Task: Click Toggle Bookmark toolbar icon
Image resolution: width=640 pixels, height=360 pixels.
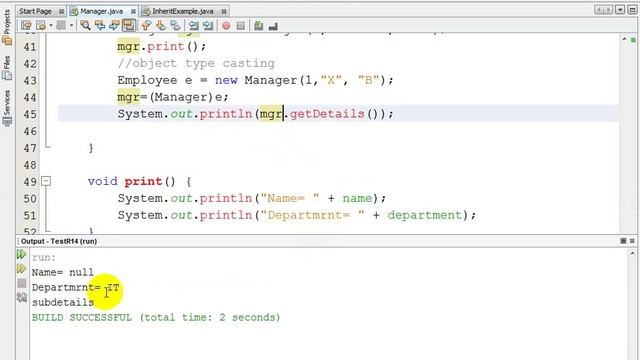Action: click(x=175, y=26)
